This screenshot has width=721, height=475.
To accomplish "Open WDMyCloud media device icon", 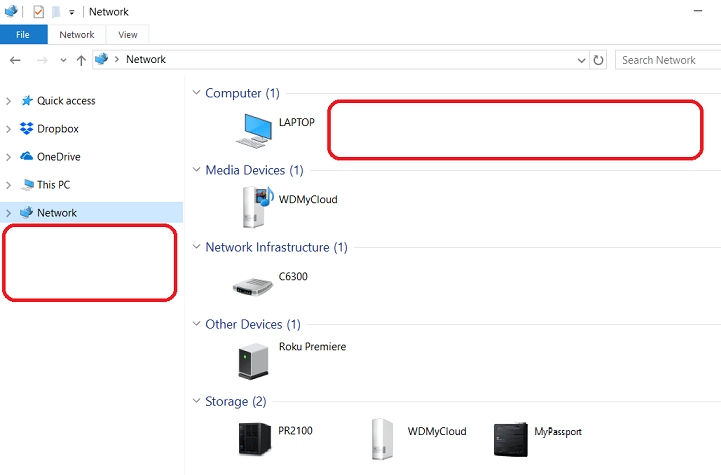I will pyautogui.click(x=257, y=207).
